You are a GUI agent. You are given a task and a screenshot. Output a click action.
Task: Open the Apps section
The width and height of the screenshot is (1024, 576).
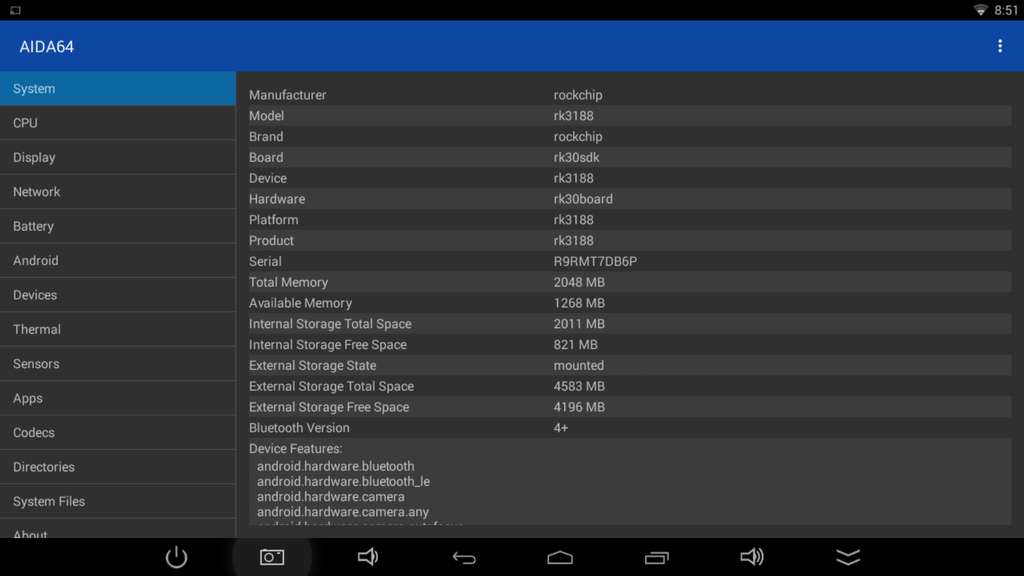click(x=118, y=398)
